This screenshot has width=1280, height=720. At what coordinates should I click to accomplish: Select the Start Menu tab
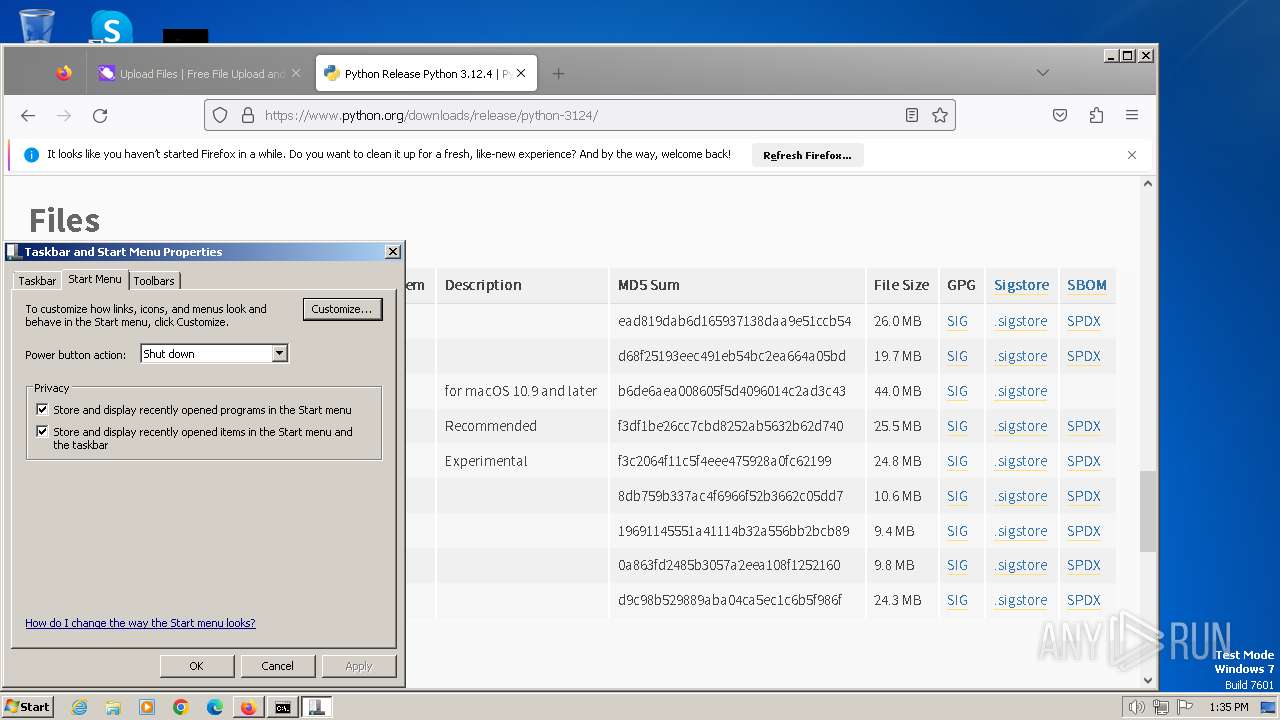95,279
